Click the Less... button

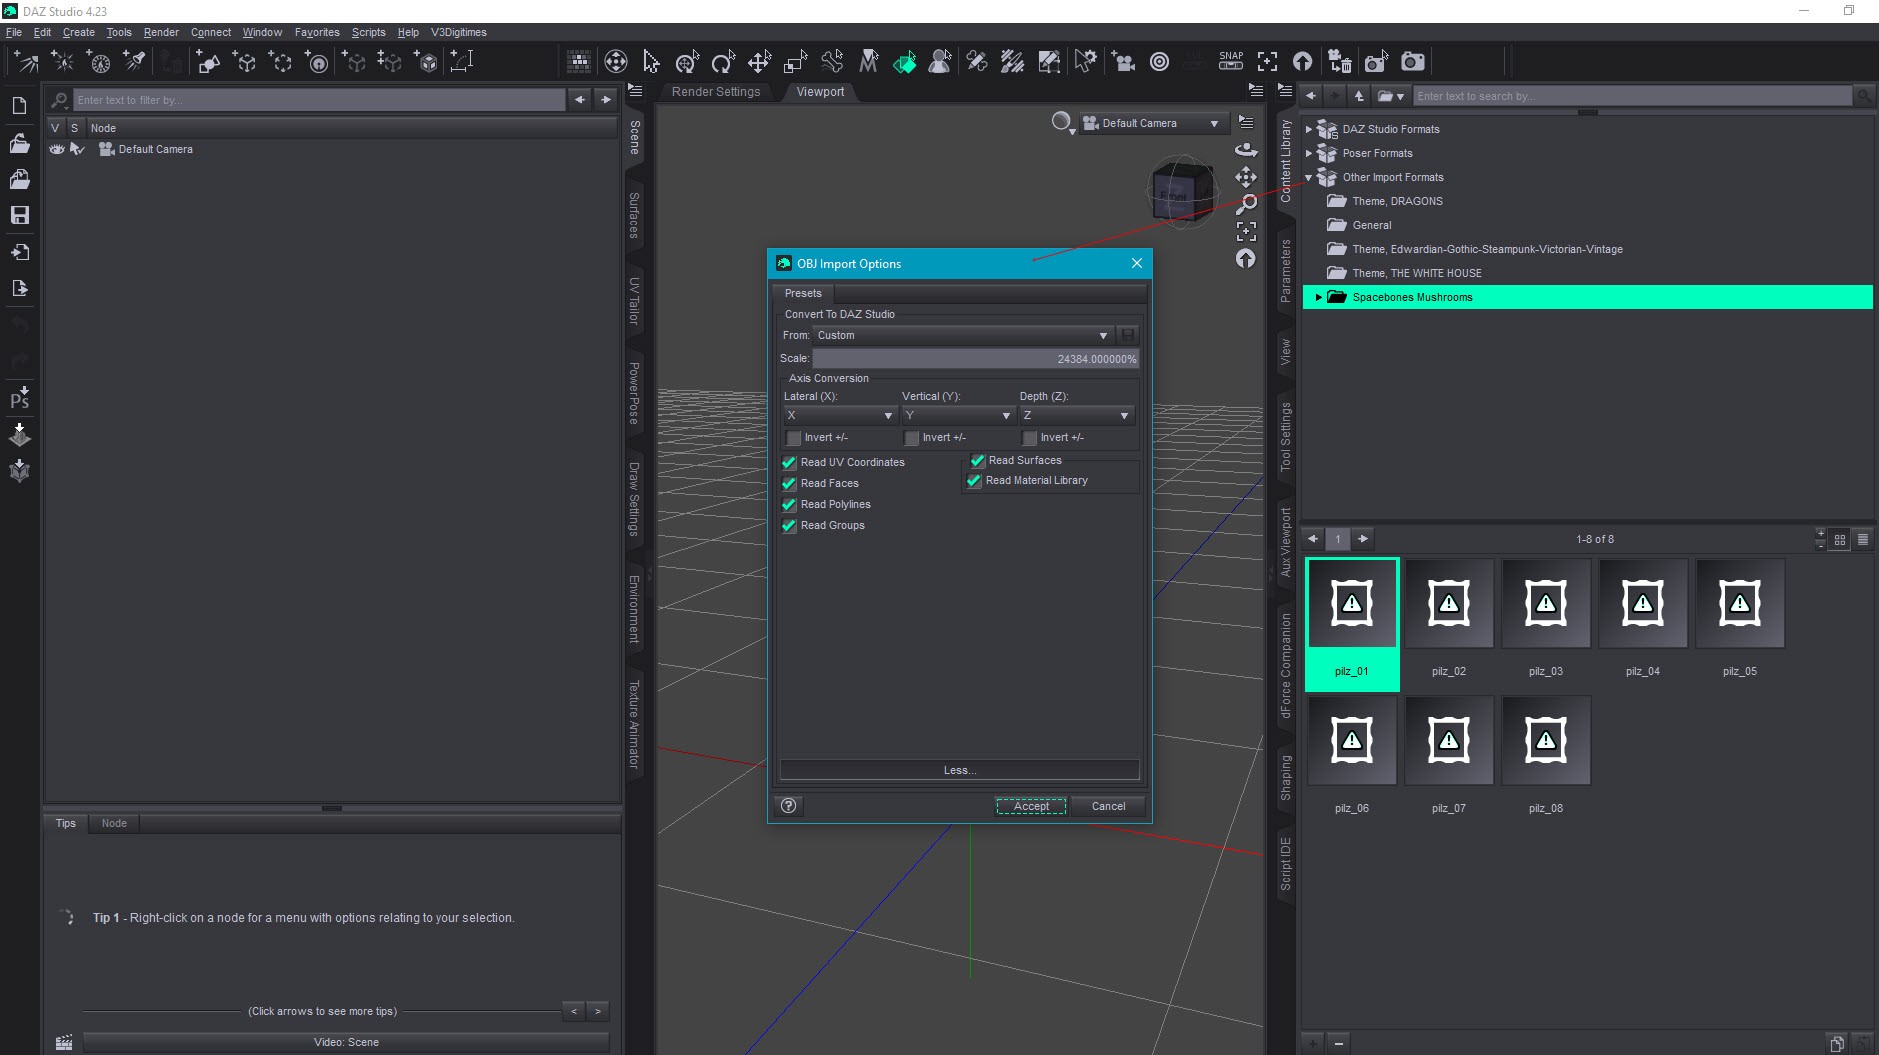point(960,770)
